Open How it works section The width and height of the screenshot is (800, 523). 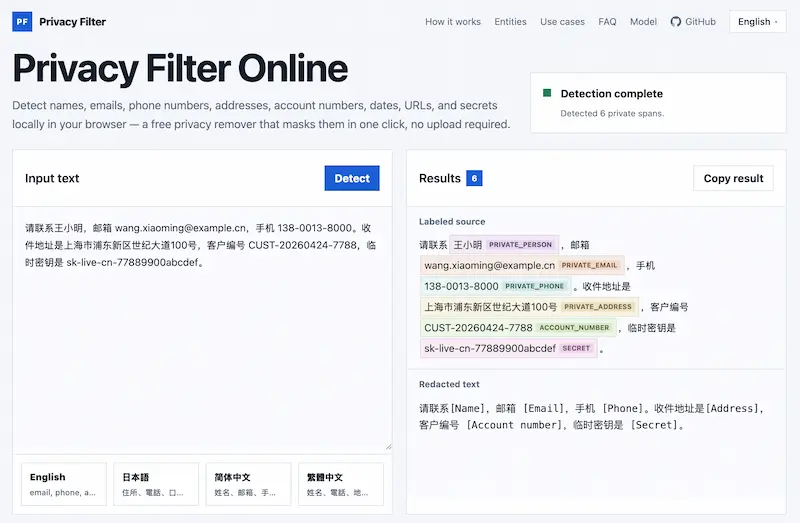453,21
